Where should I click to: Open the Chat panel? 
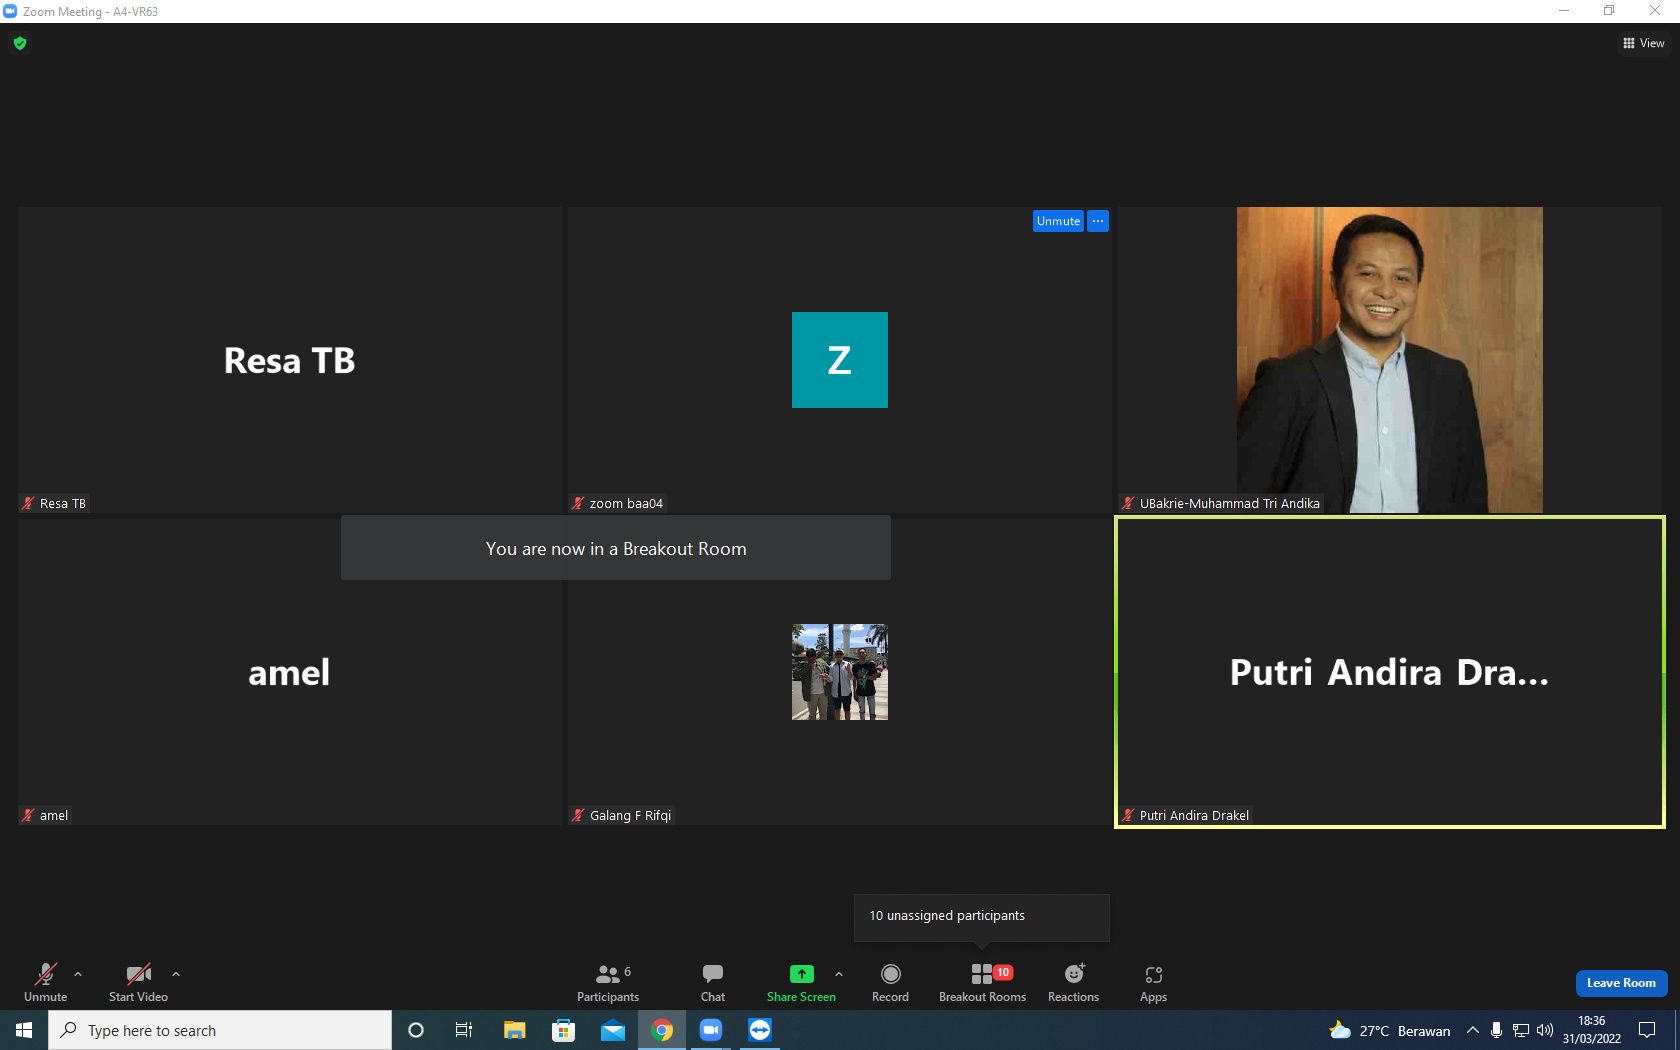point(713,982)
